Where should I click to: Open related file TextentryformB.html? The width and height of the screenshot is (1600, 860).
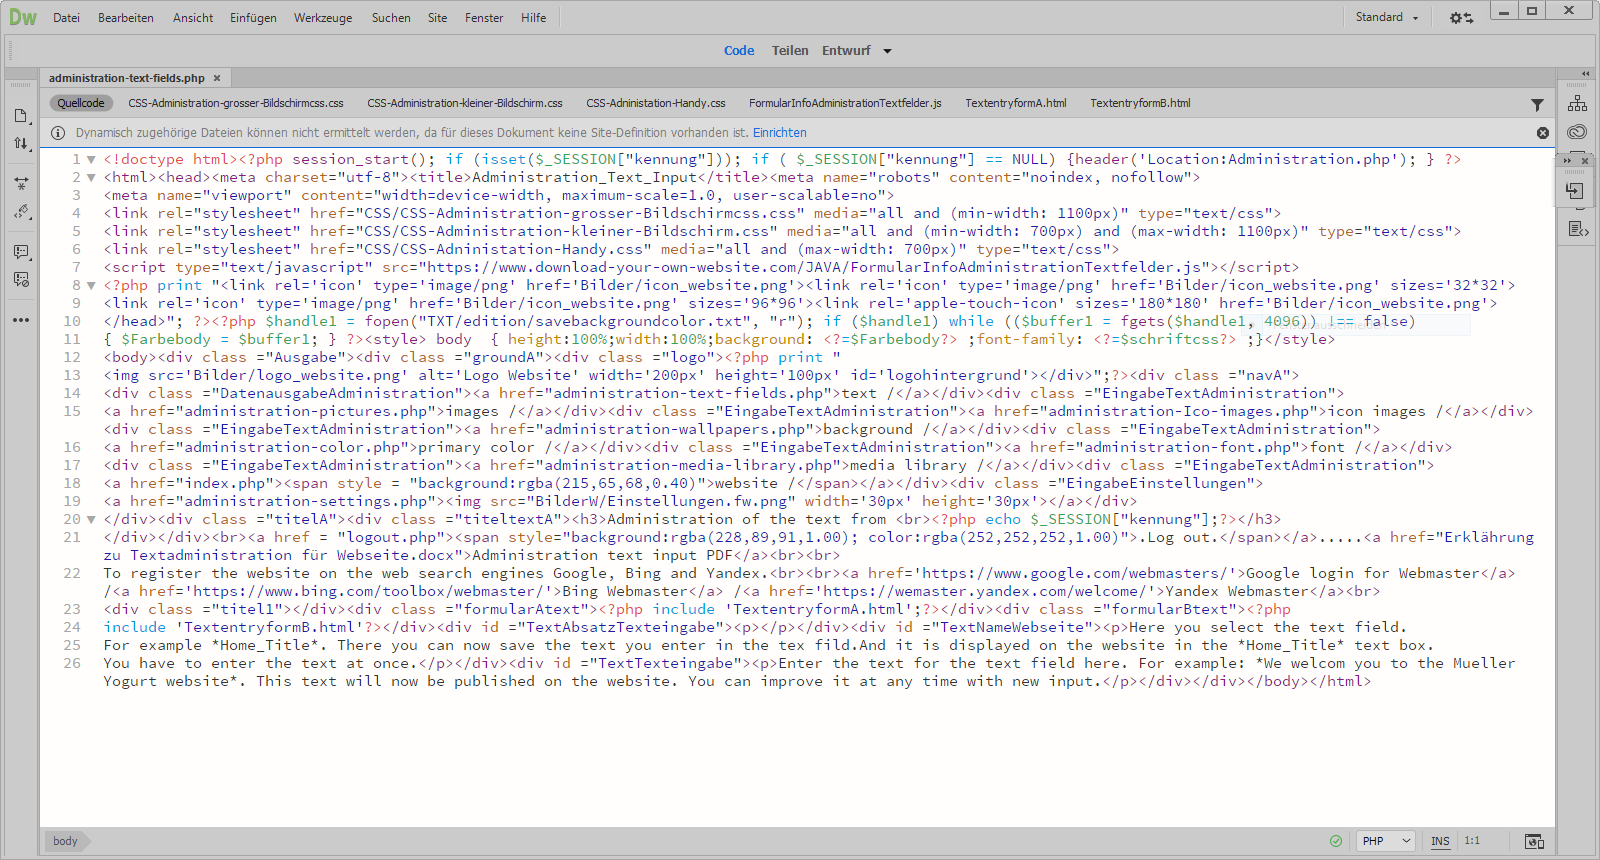1140,103
